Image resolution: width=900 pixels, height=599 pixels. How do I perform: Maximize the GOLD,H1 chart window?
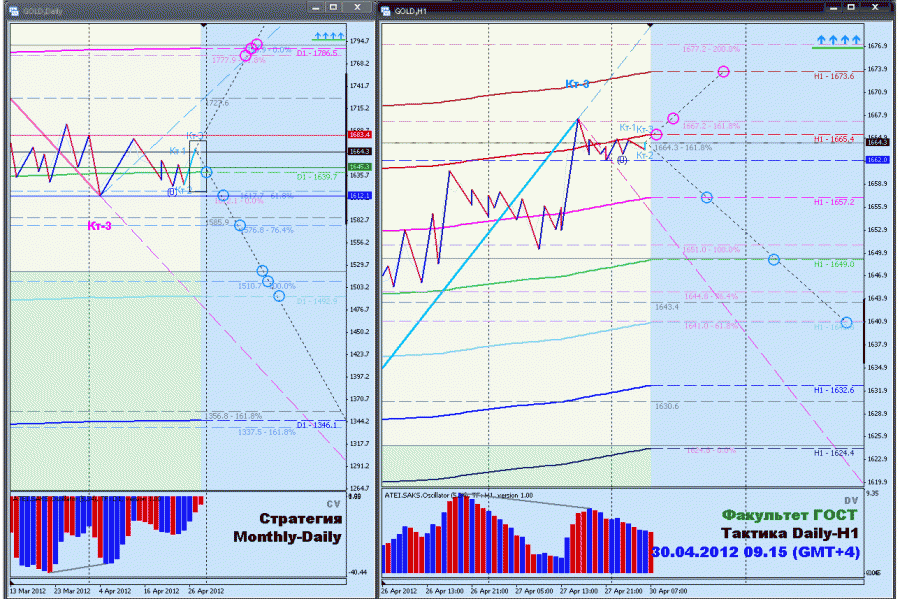click(x=852, y=7)
